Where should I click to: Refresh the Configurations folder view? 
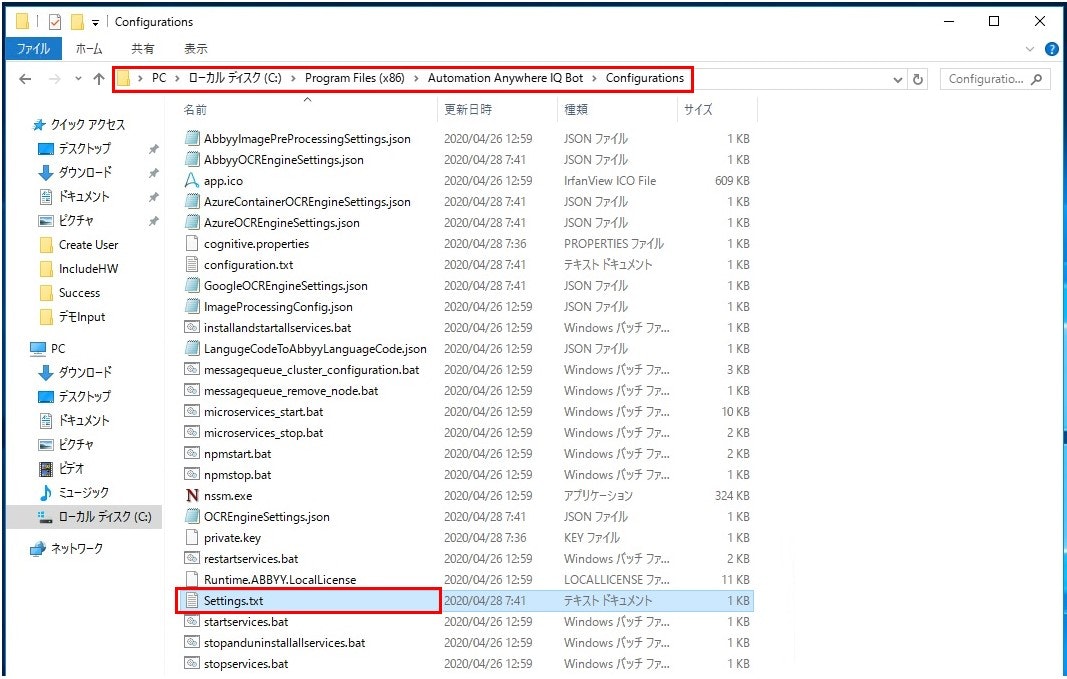pyautogui.click(x=917, y=79)
